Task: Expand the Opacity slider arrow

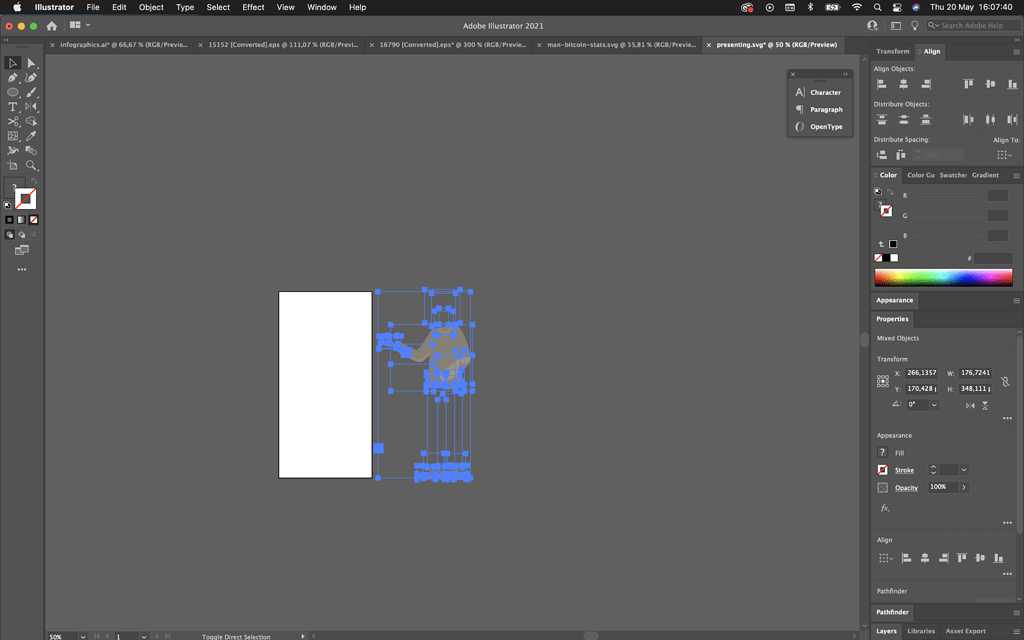Action: [964, 487]
